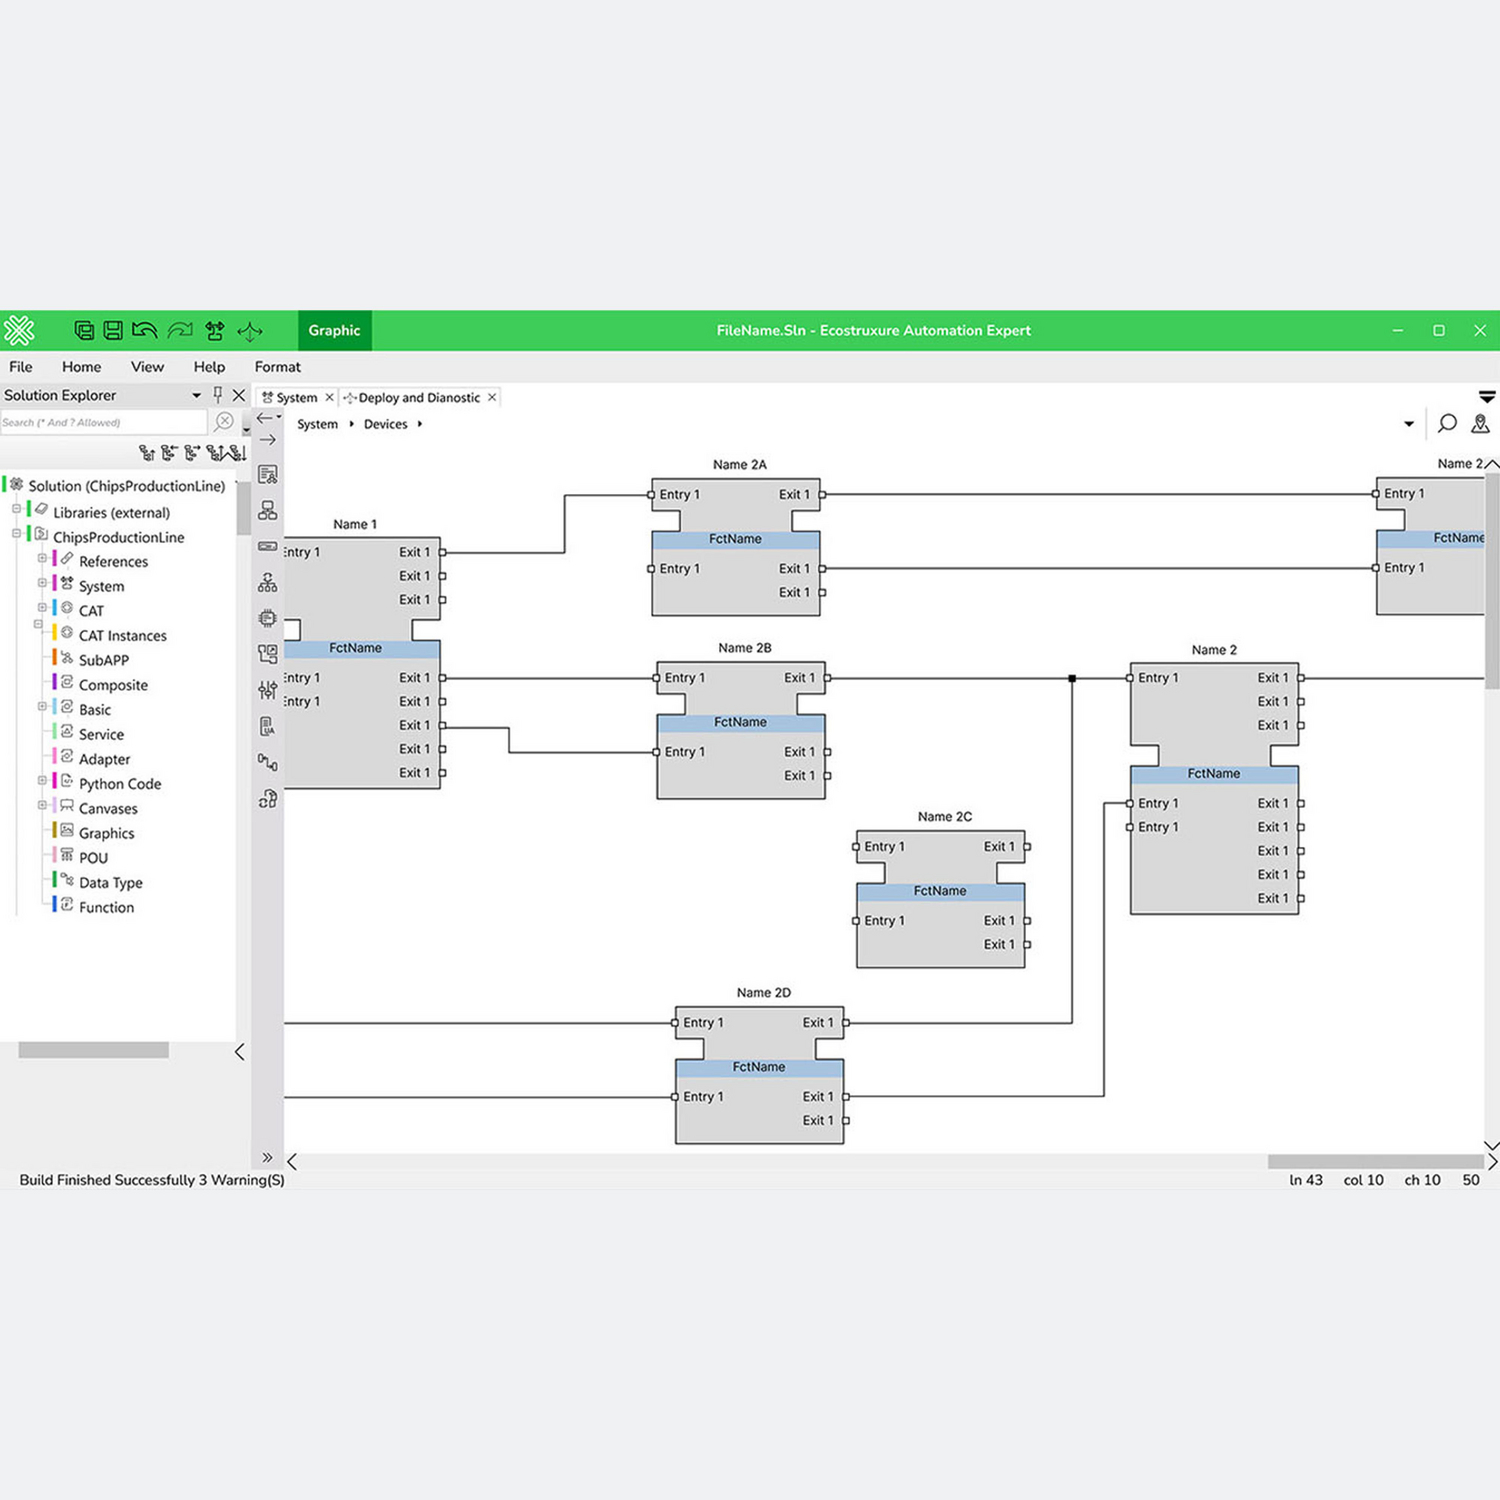1500x1500 pixels.
Task: Switch to Deploy and Dianostic tab
Action: [x=418, y=398]
